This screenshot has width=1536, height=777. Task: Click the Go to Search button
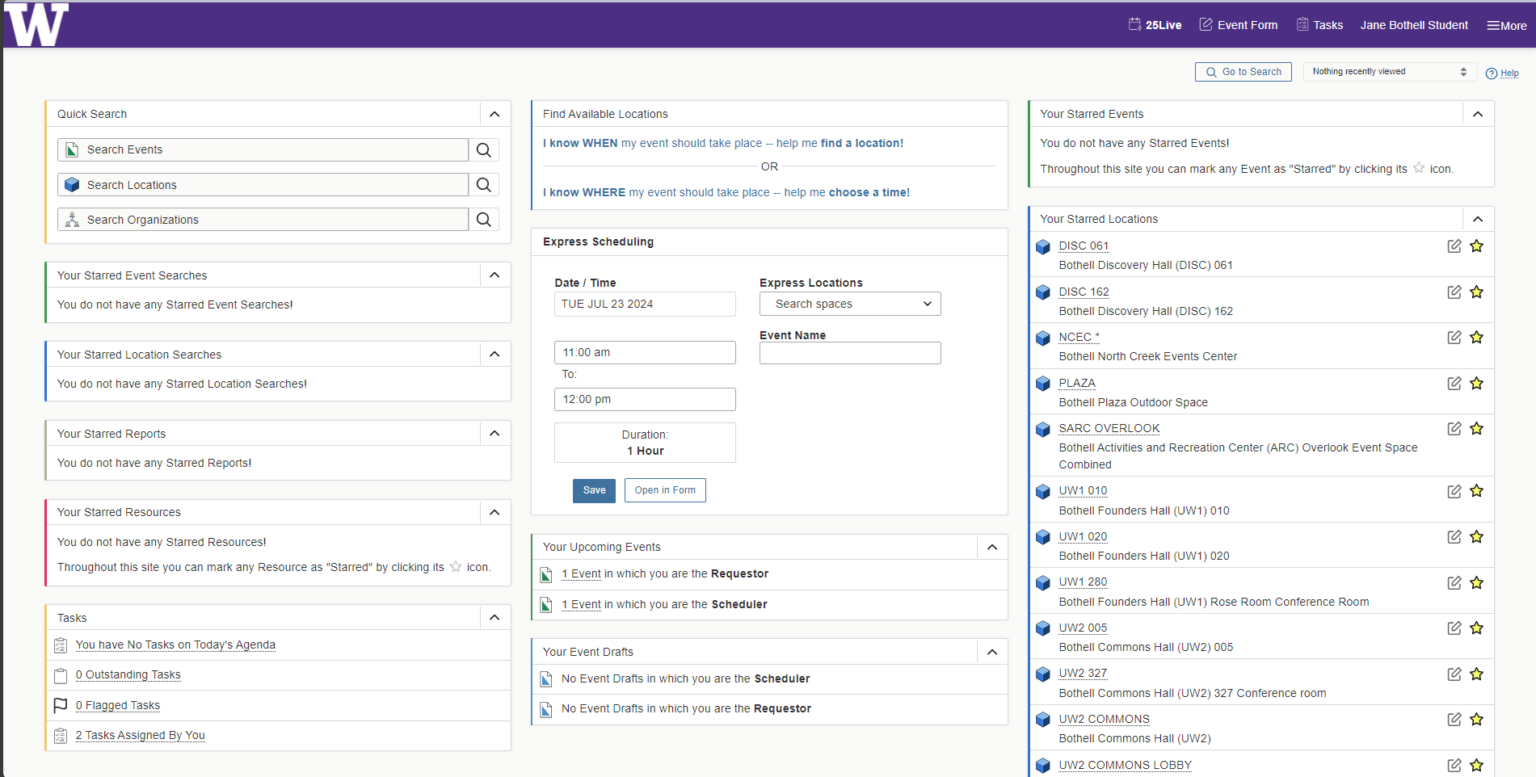[1243, 72]
